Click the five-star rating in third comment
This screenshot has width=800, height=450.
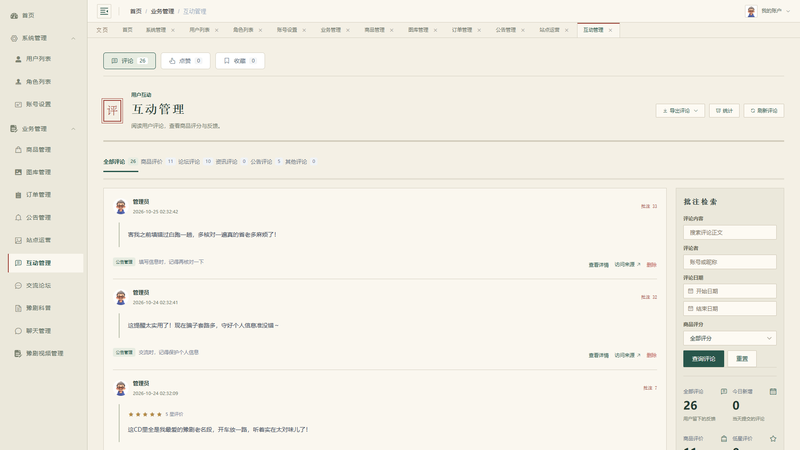145,414
